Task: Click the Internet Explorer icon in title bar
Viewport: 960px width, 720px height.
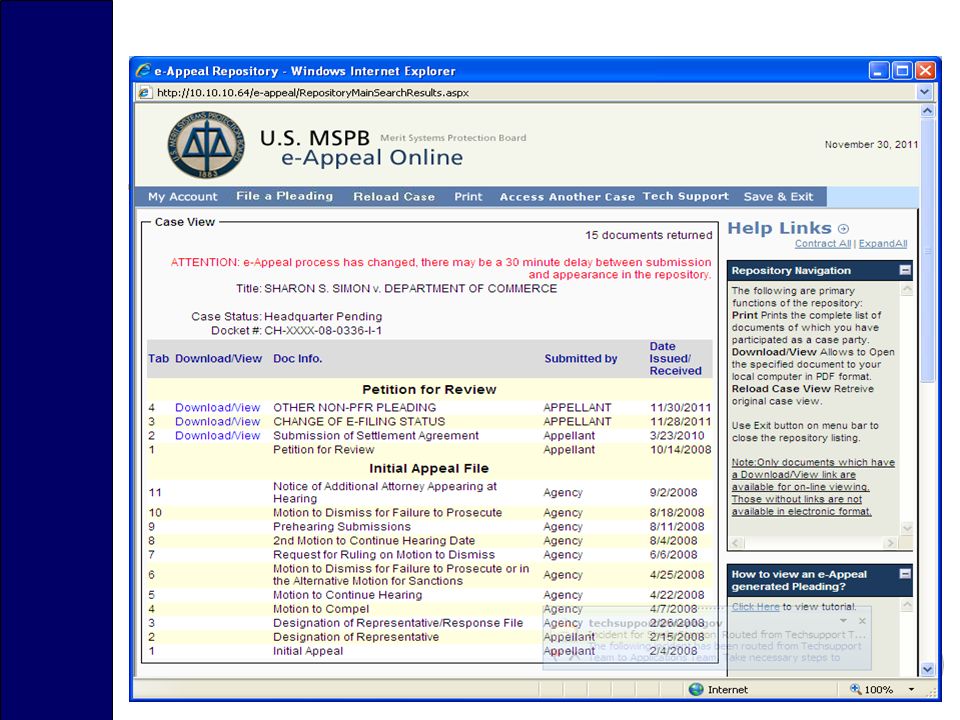Action: point(143,70)
